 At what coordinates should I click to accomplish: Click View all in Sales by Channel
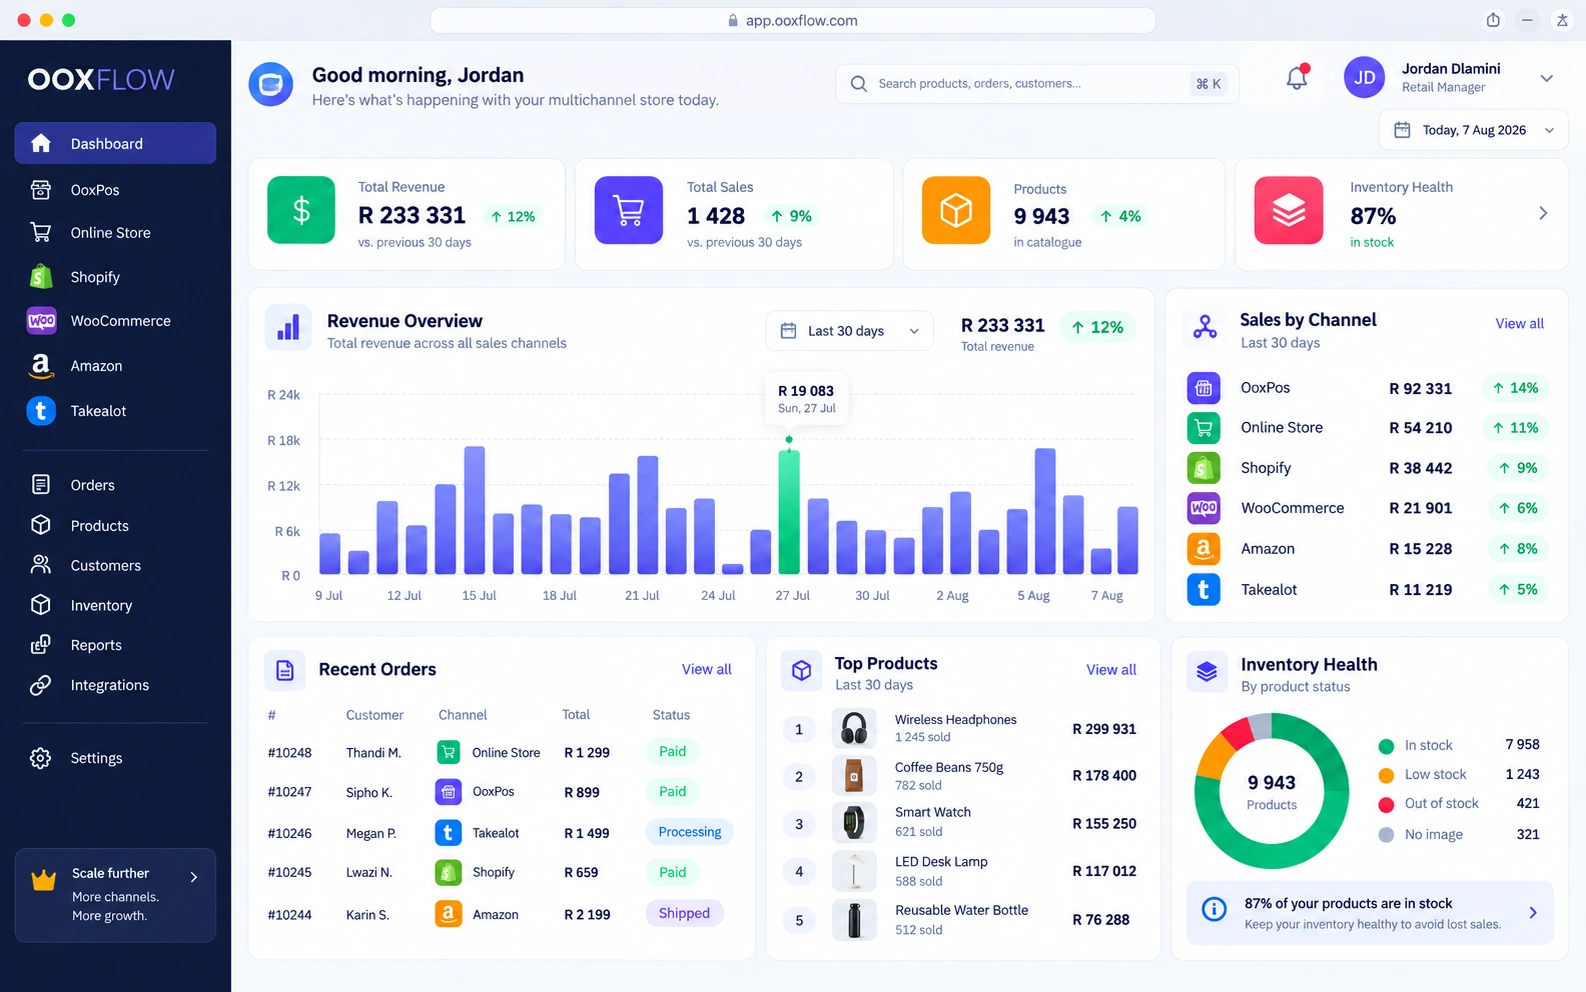1519,324
